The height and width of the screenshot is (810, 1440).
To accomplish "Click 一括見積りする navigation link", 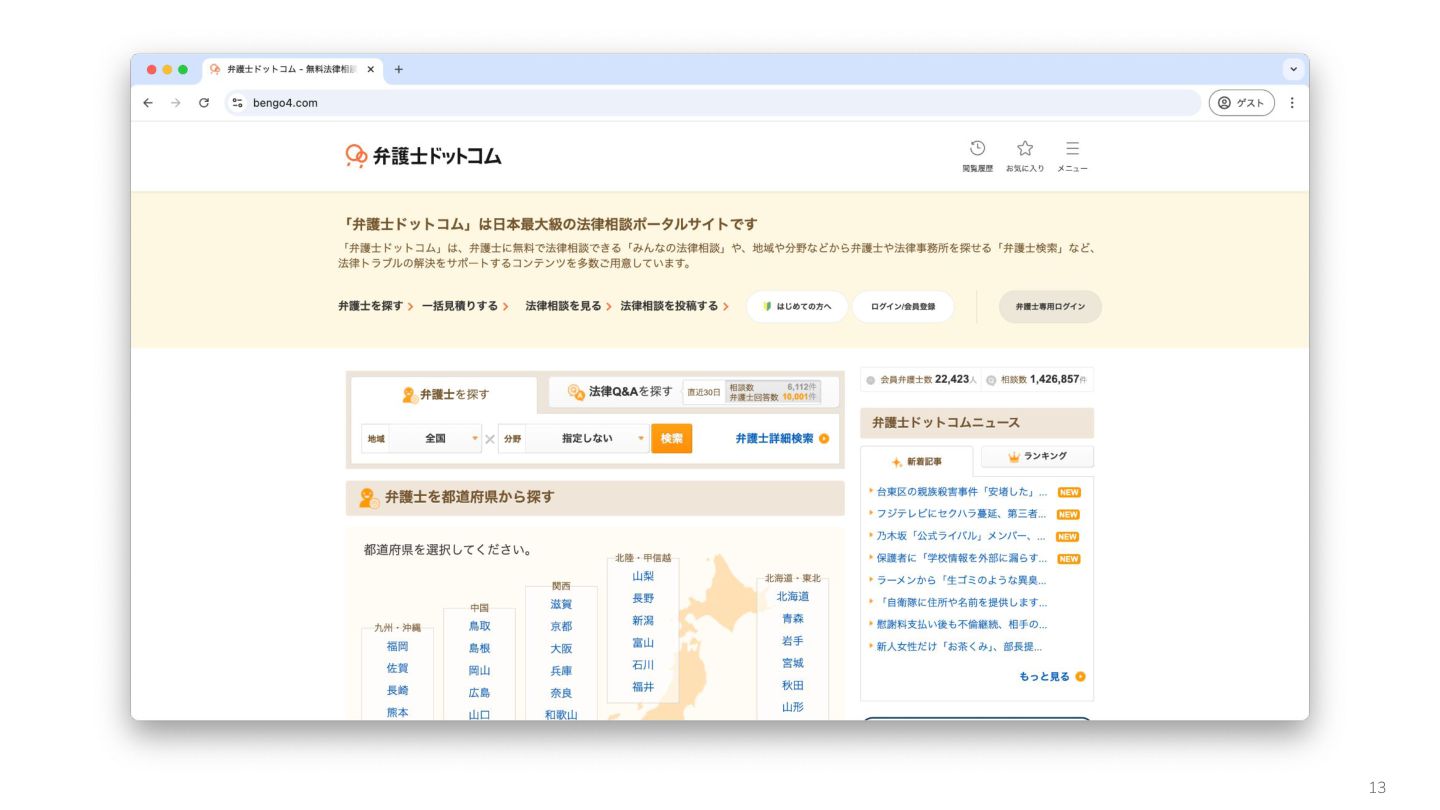I will [466, 306].
